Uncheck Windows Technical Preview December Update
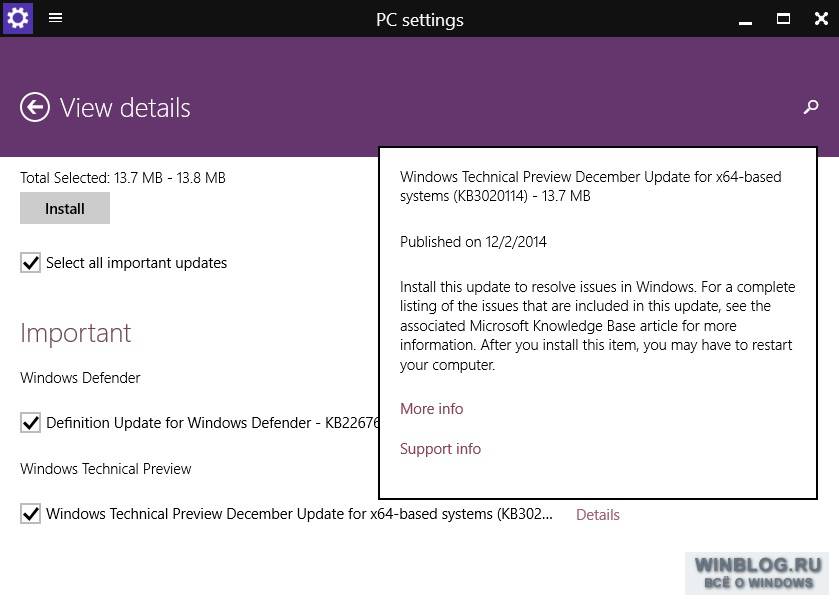This screenshot has height=606, width=839. click(30, 513)
